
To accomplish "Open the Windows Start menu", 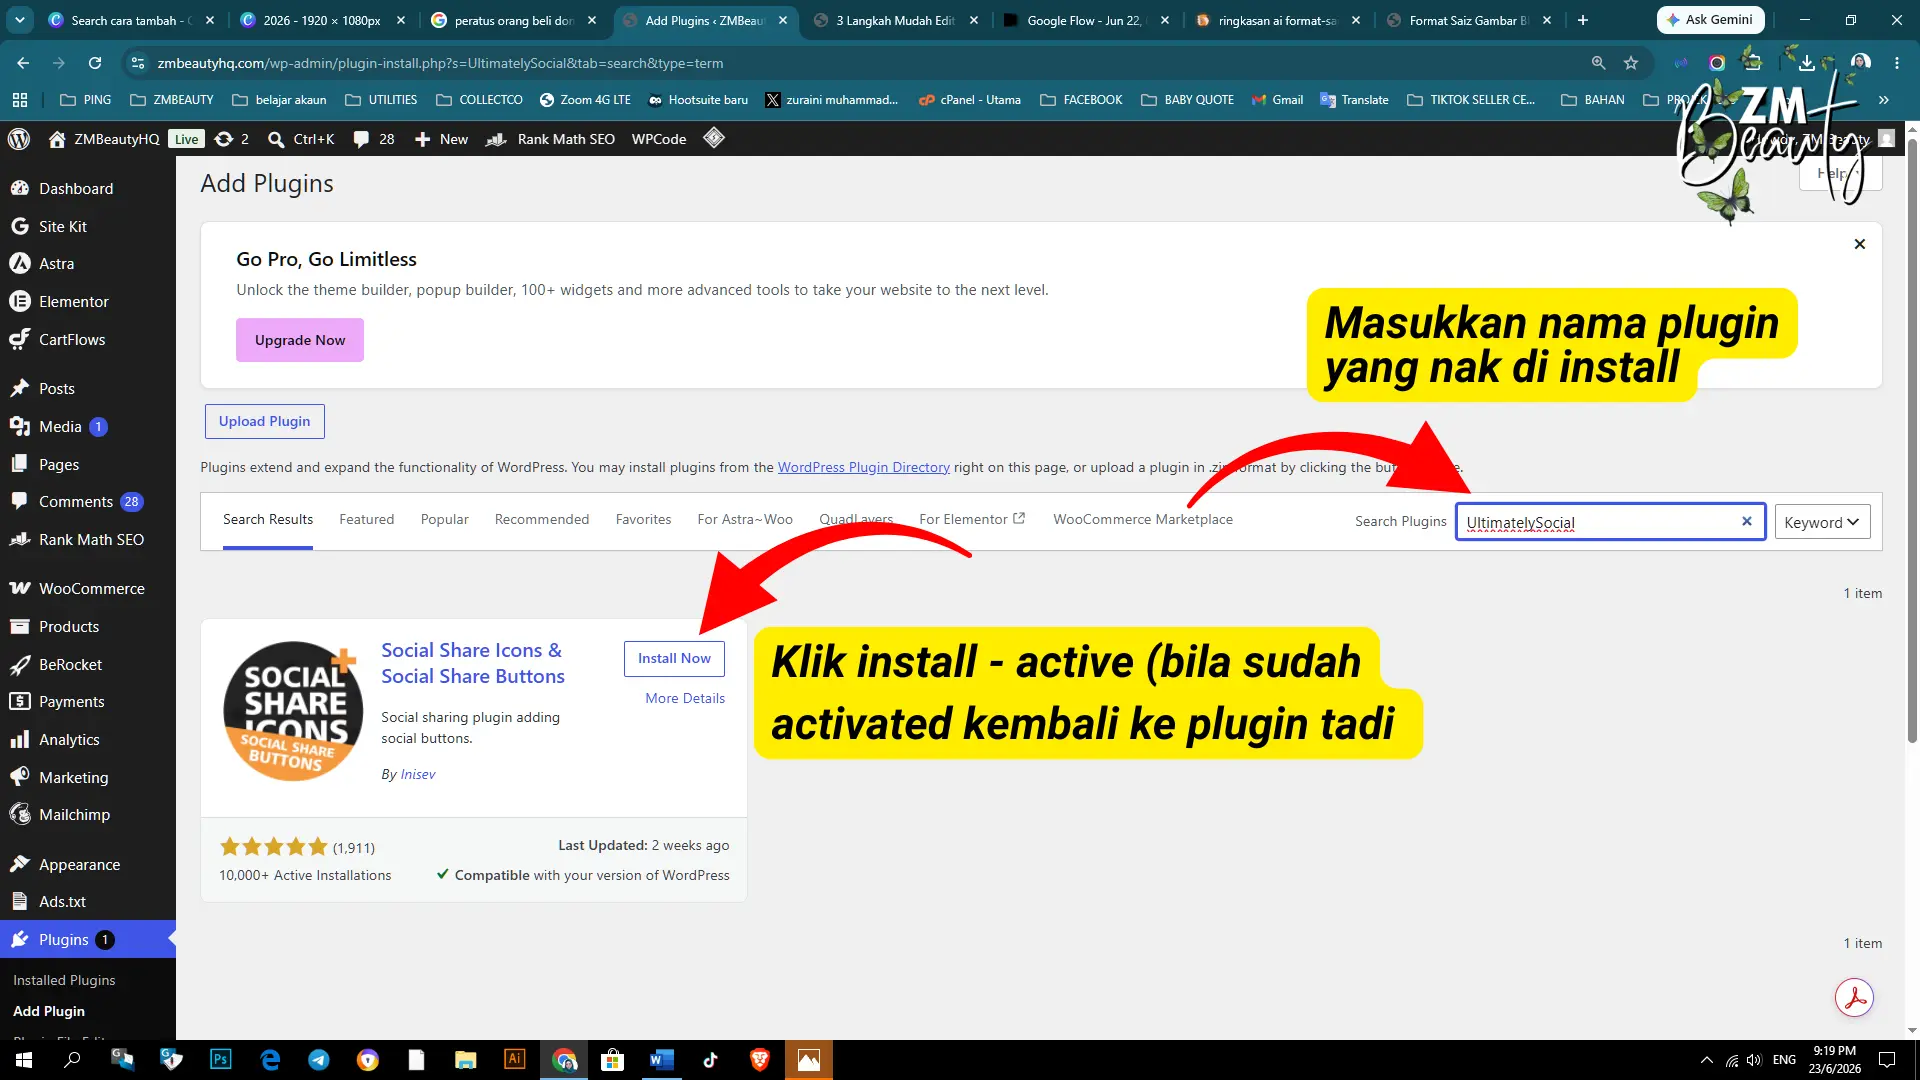I will [x=24, y=1060].
